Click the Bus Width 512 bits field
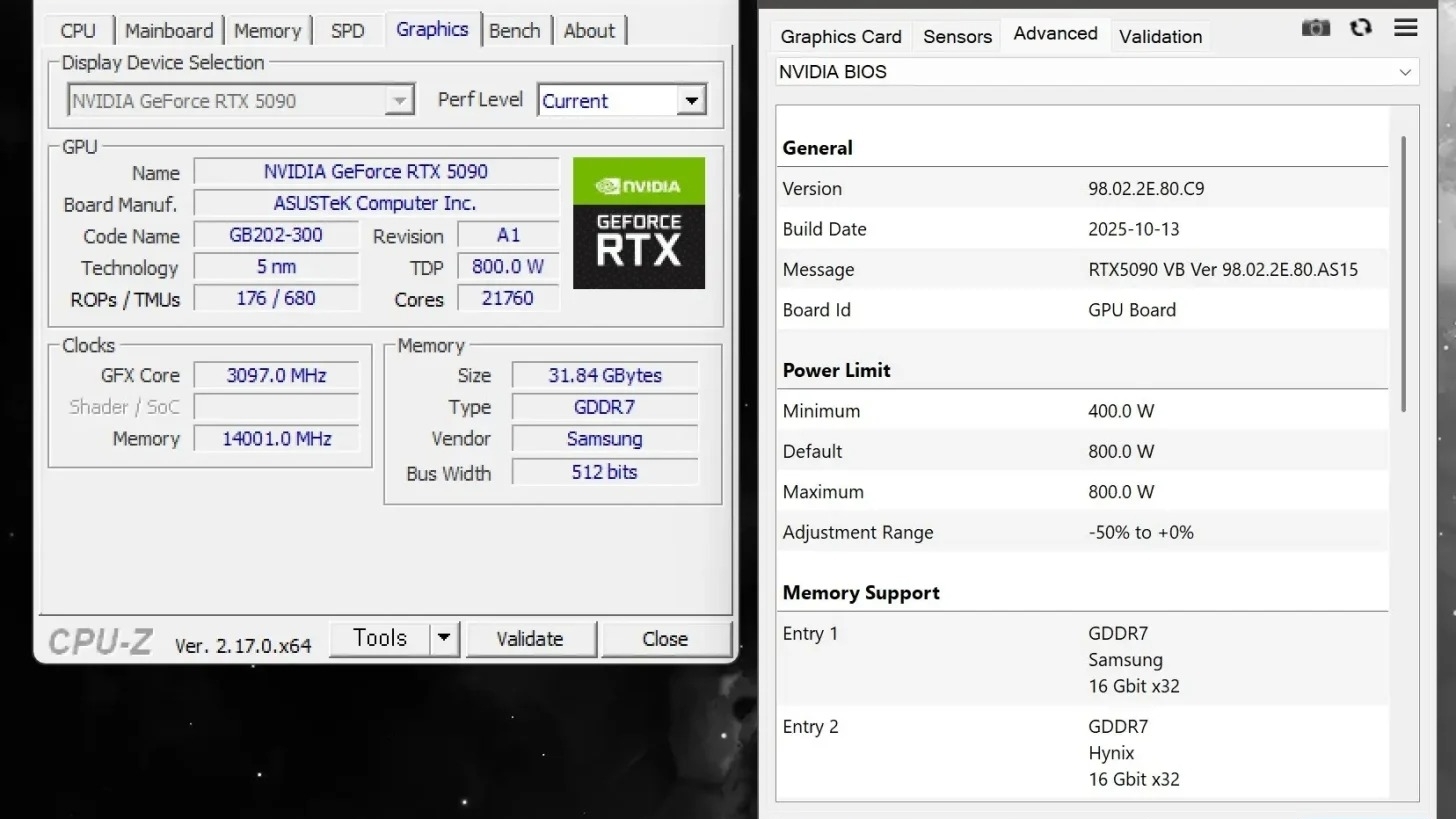This screenshot has width=1456, height=819. (605, 472)
